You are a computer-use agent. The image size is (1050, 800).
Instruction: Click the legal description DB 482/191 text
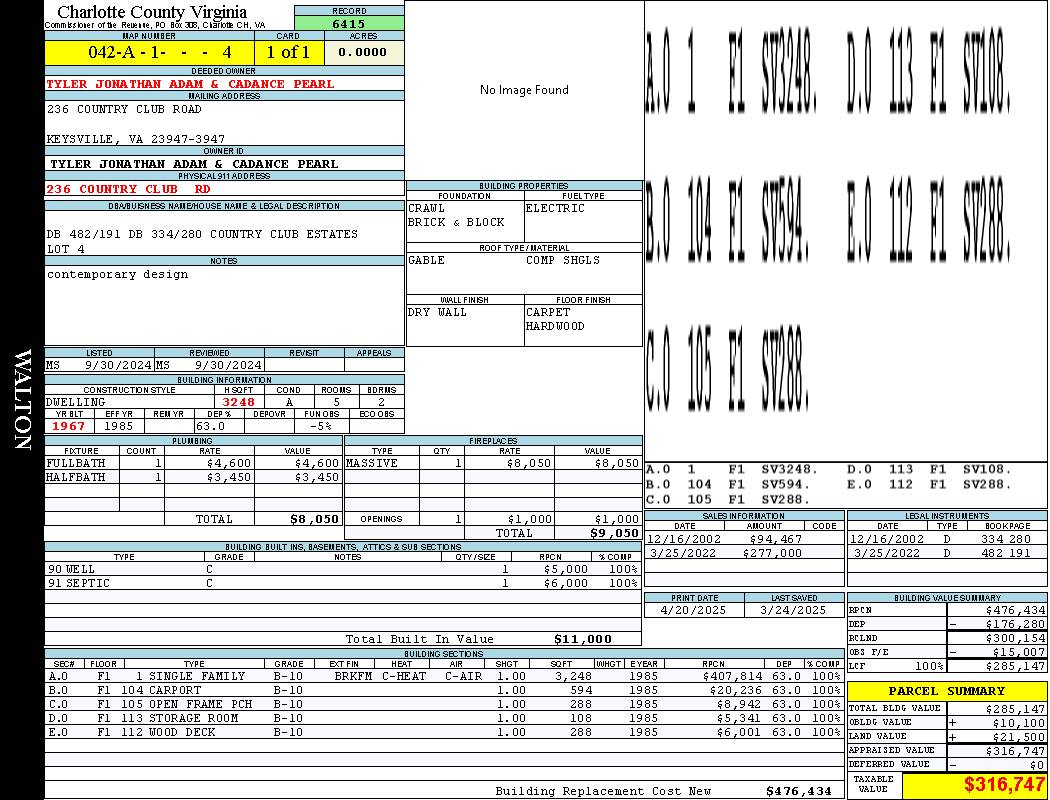pos(202,234)
